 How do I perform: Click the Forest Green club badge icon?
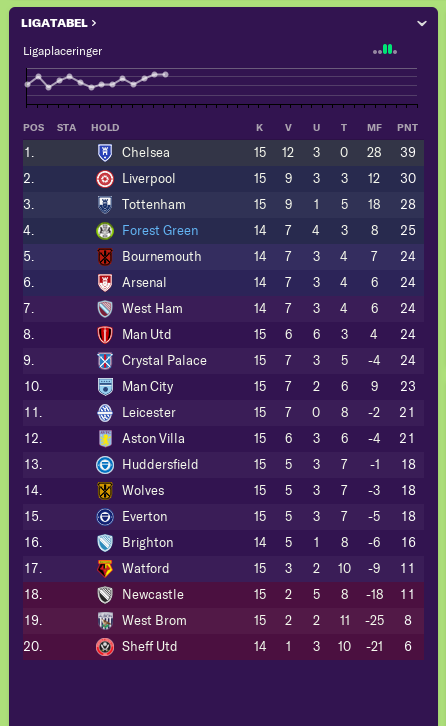105,231
